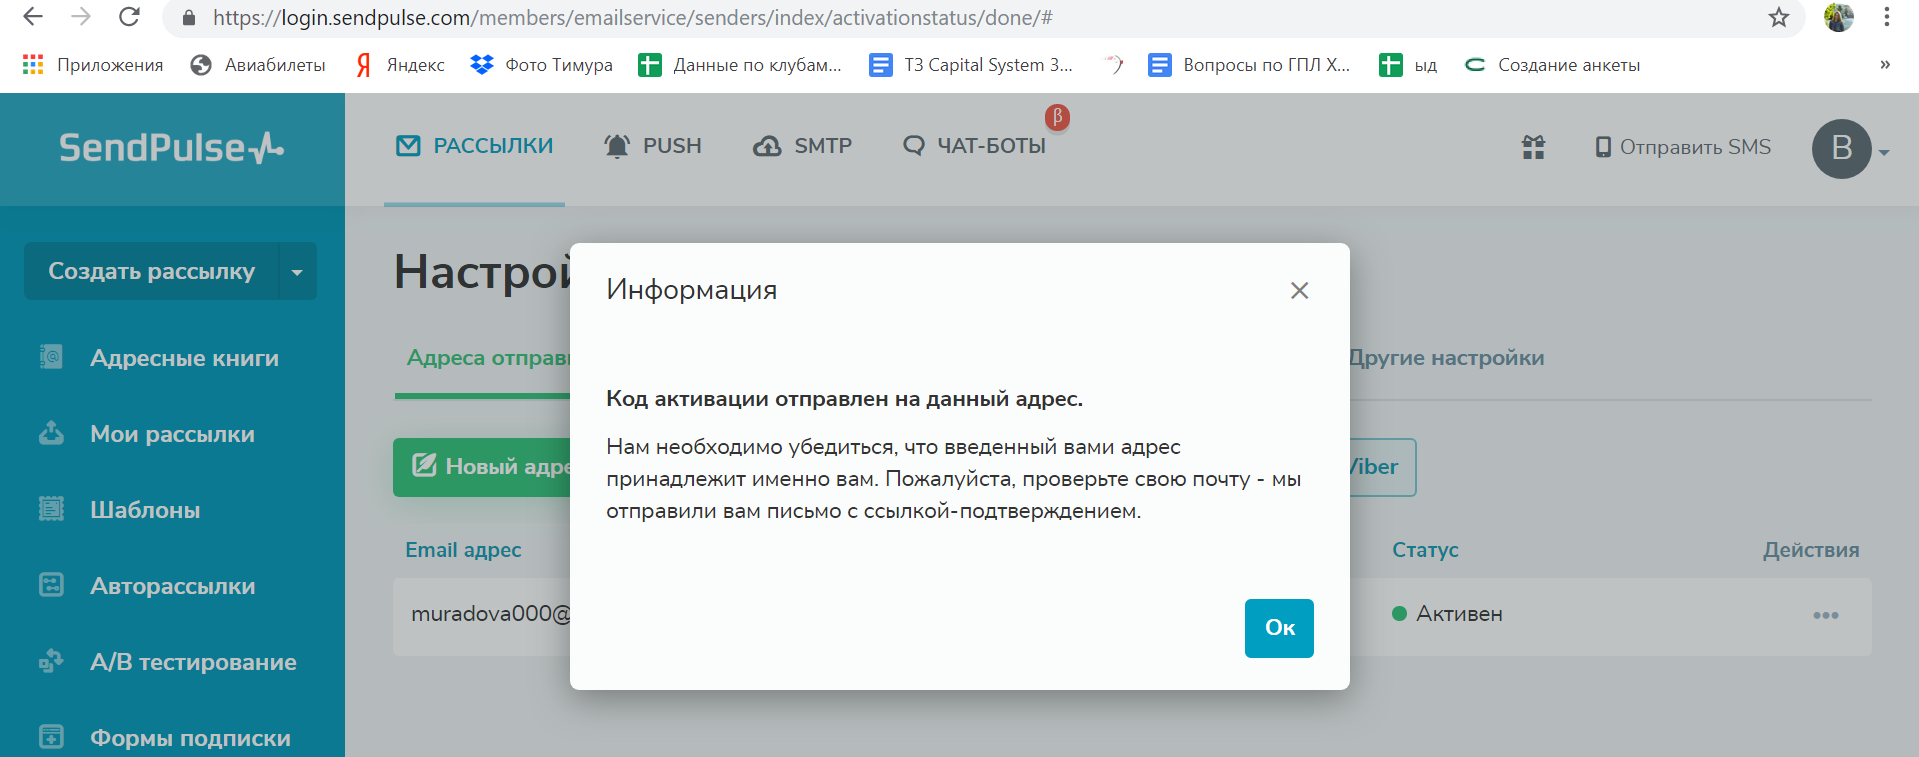Screen dimensions: 1919x757
Task: Switch to the PUSH tab
Action: click(652, 146)
